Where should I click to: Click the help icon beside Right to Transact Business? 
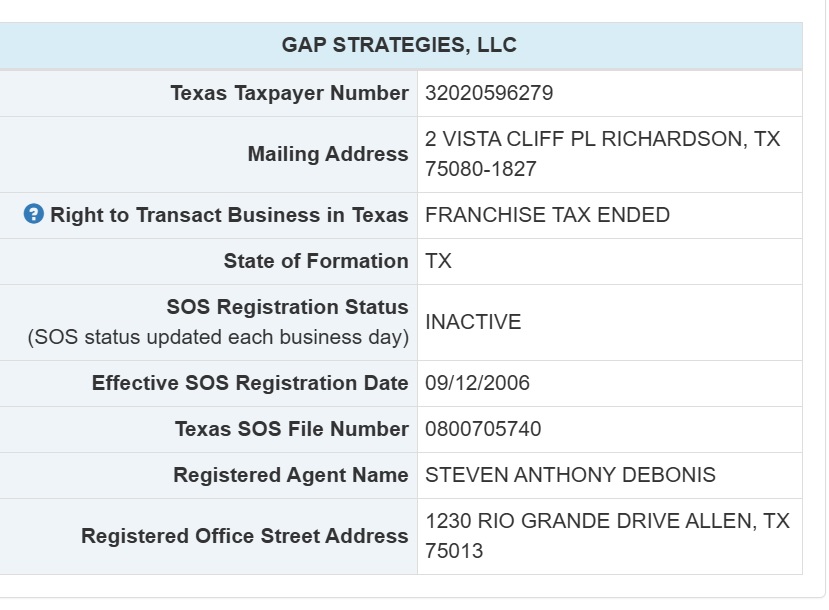33,215
